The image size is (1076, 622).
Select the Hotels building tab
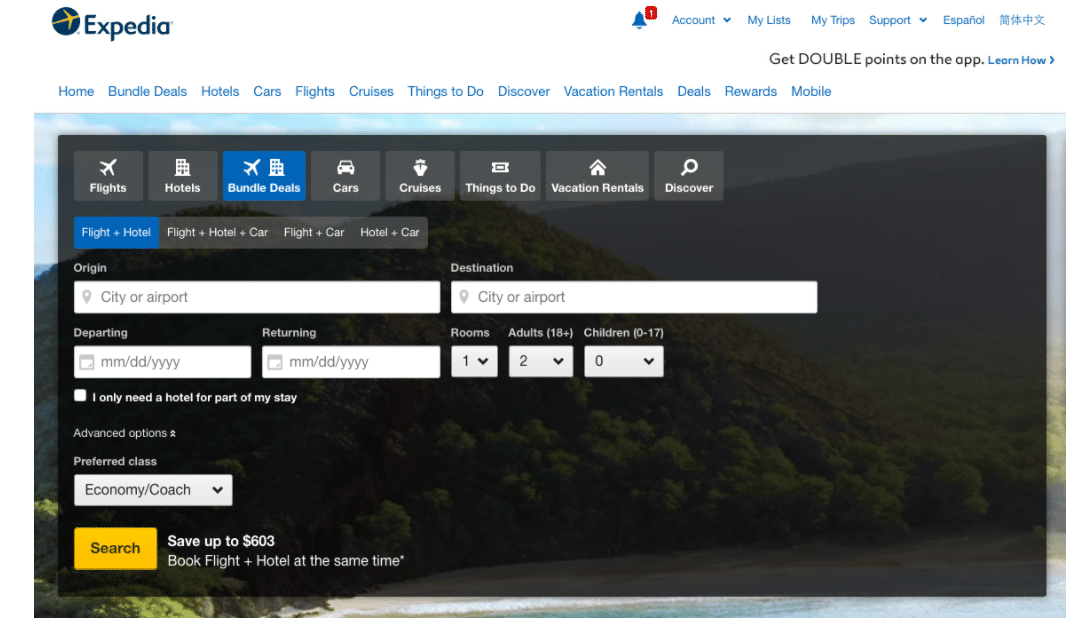point(182,176)
